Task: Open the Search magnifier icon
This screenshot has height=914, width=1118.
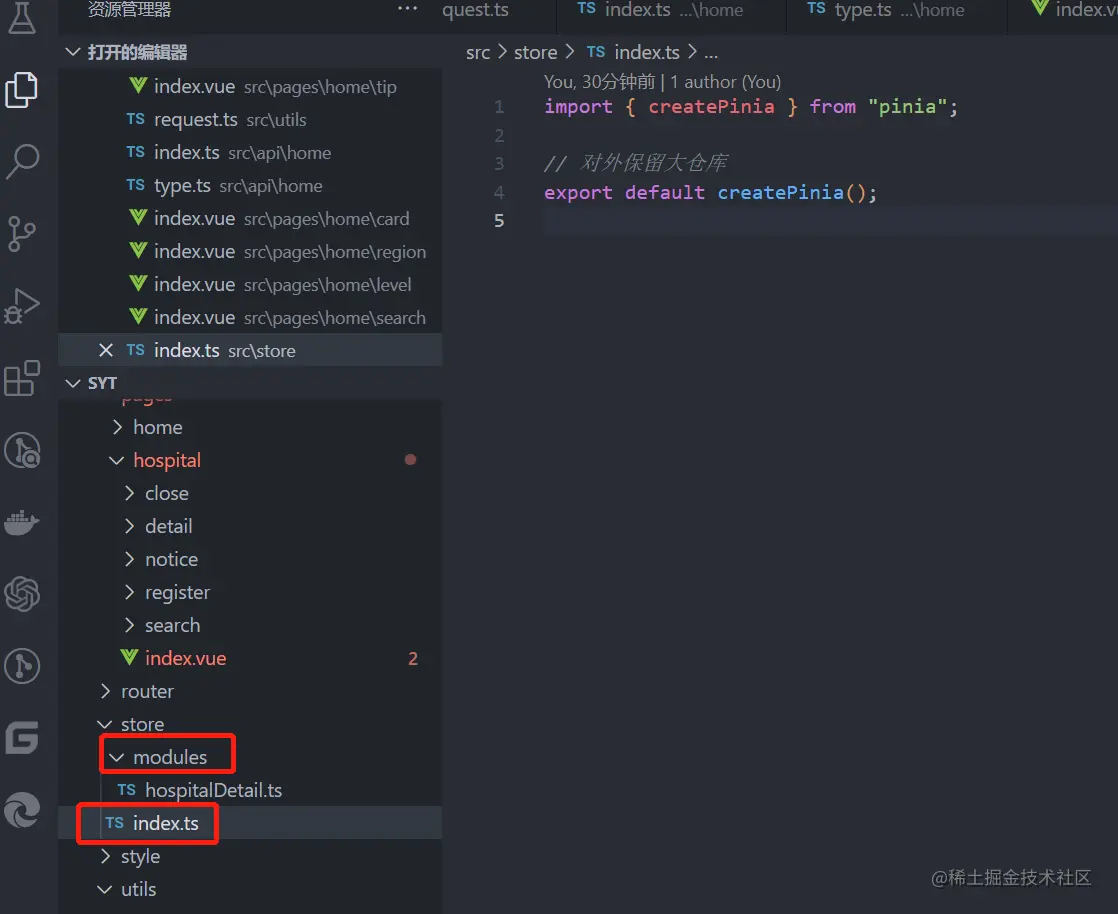Action: [x=22, y=161]
